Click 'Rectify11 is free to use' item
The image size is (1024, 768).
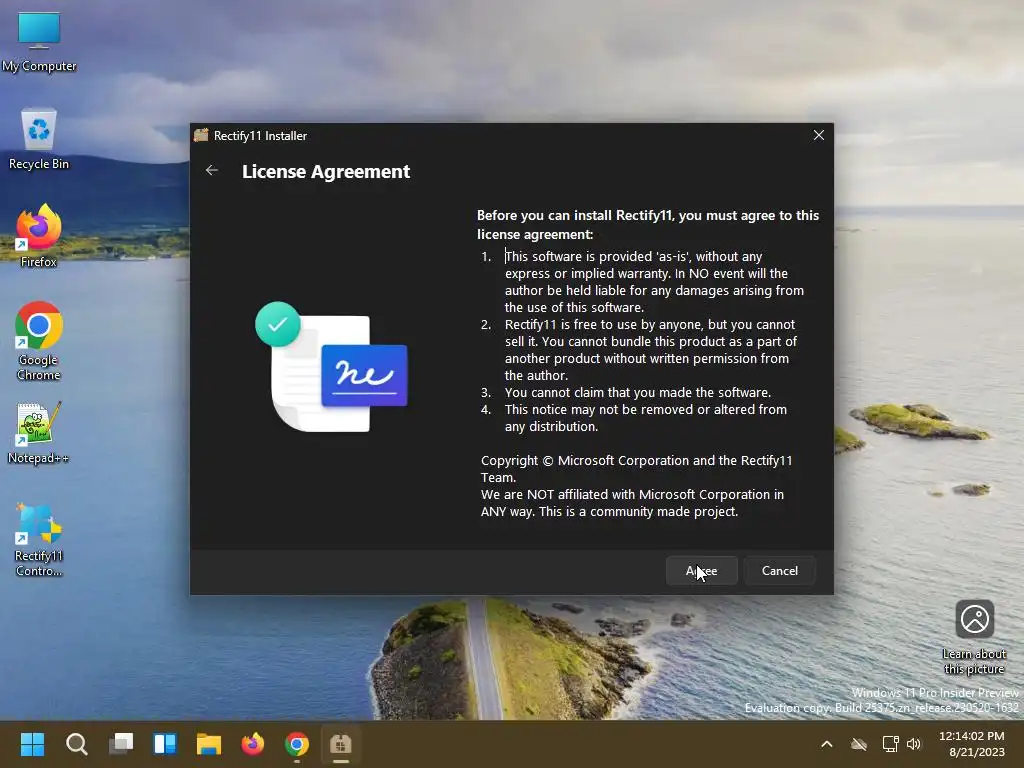[650, 350]
